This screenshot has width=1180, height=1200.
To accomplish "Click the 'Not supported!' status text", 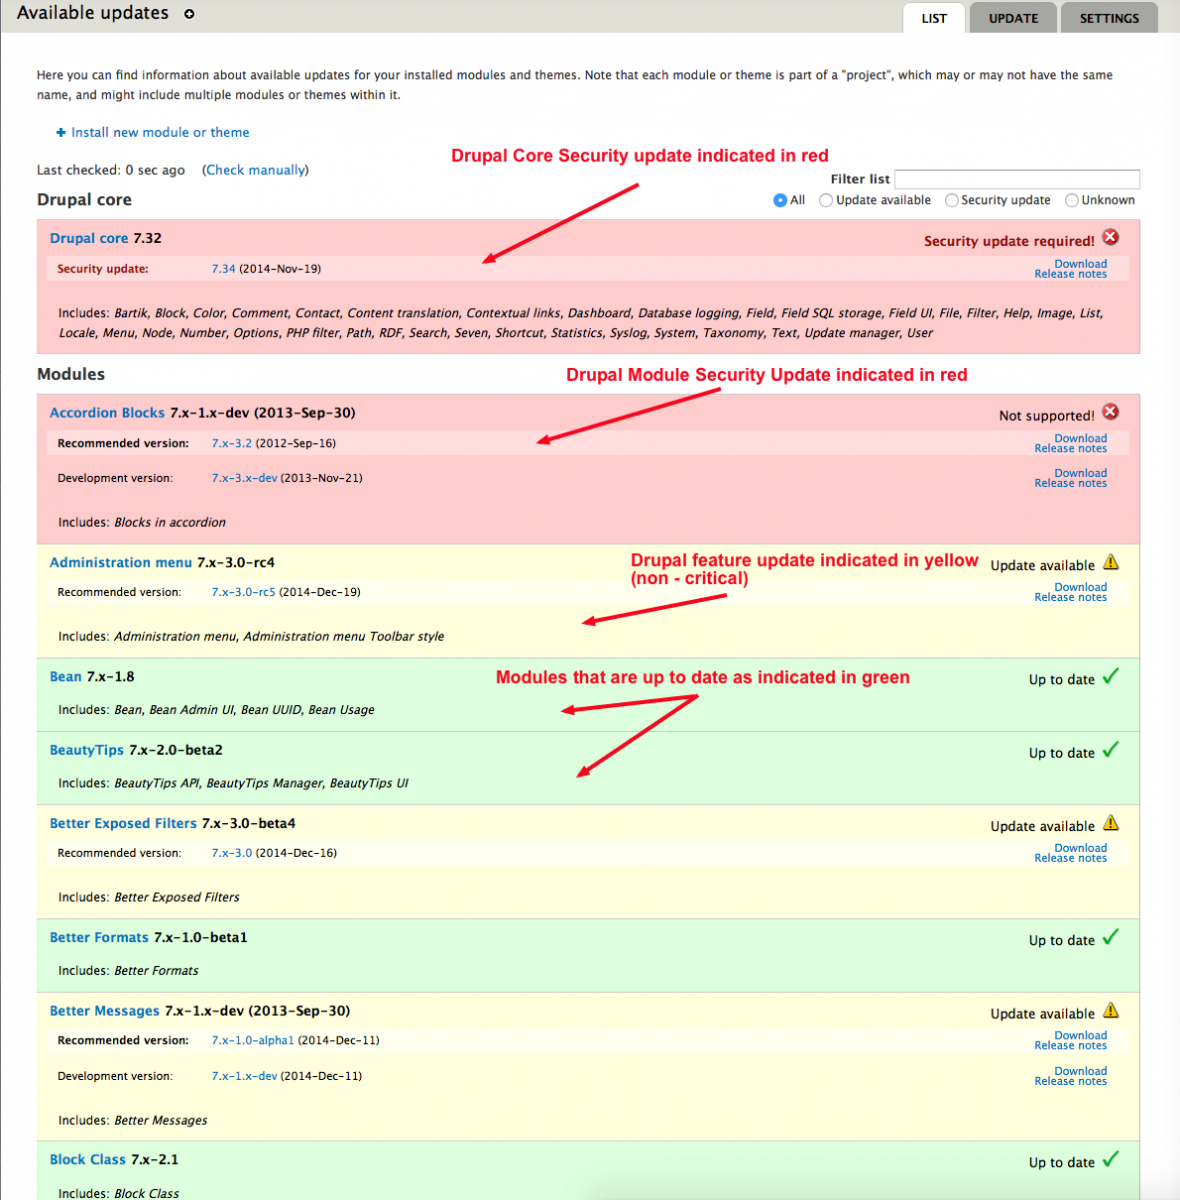I will 1047,416.
